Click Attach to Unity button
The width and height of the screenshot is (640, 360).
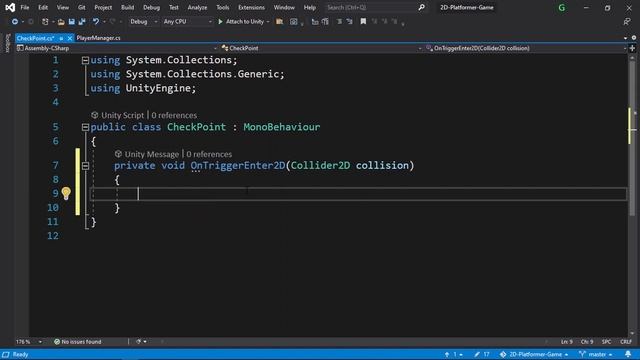(x=244, y=22)
